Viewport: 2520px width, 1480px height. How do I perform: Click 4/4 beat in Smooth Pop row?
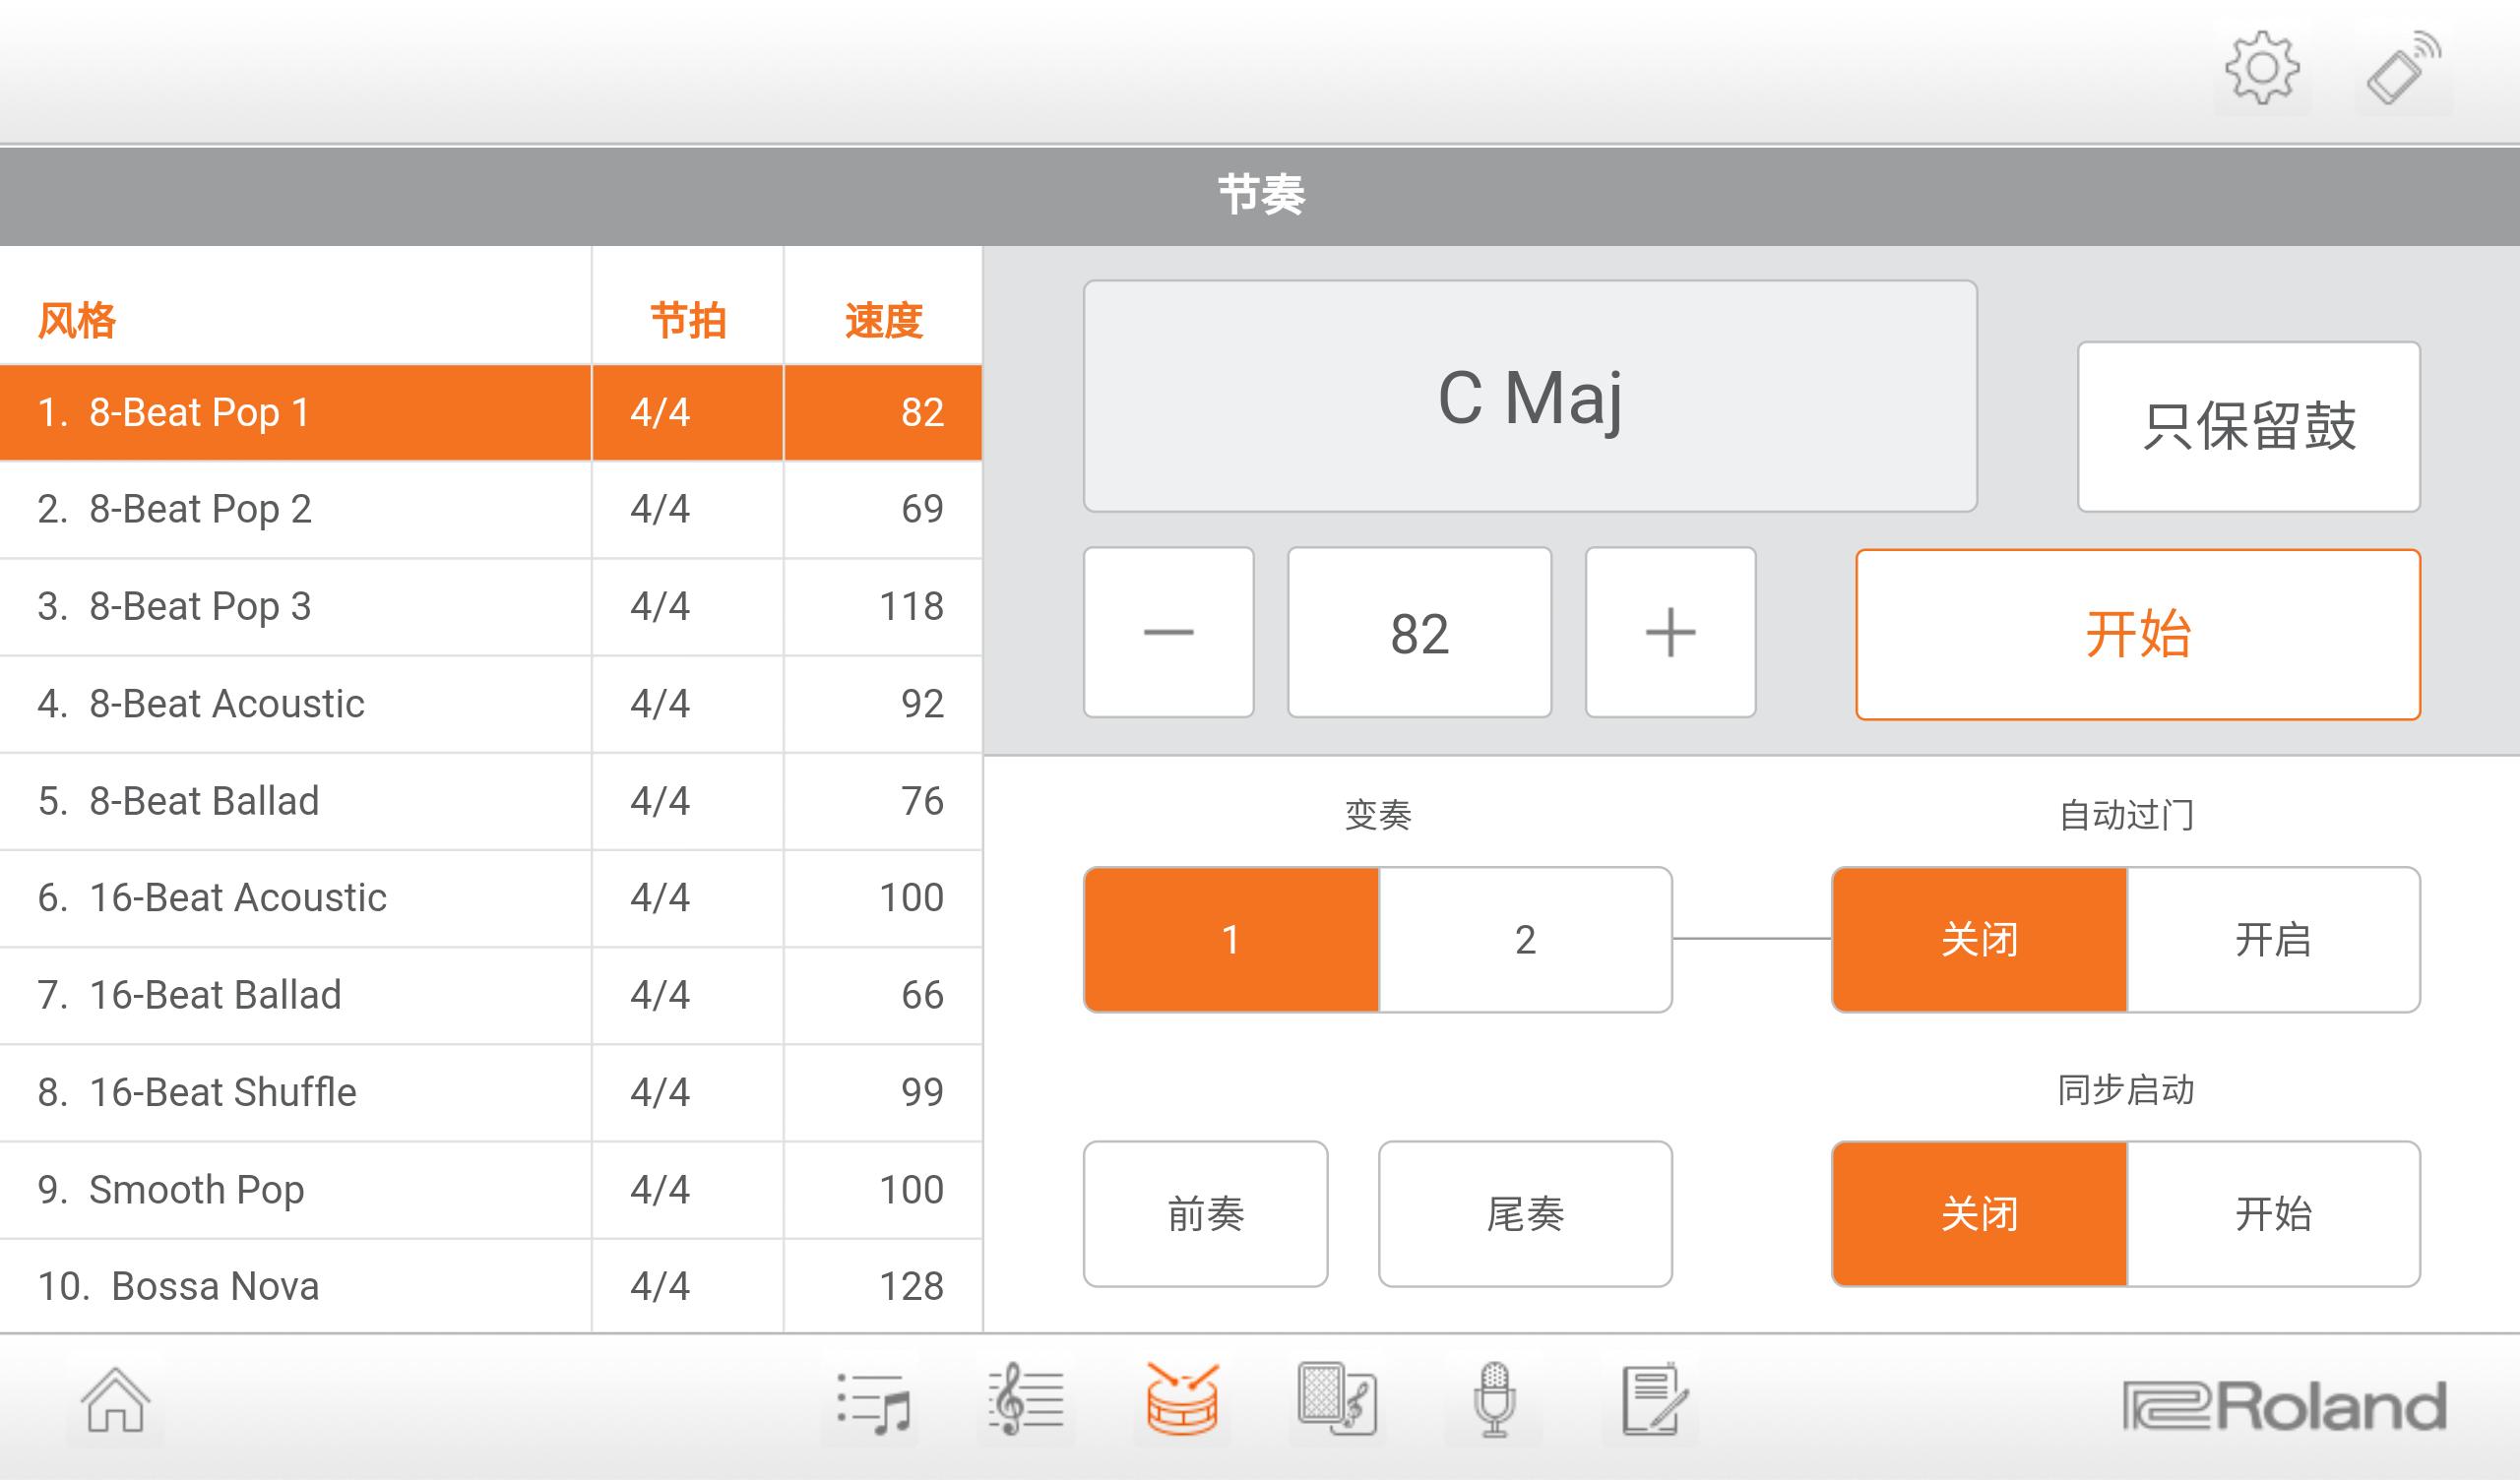(x=660, y=1190)
